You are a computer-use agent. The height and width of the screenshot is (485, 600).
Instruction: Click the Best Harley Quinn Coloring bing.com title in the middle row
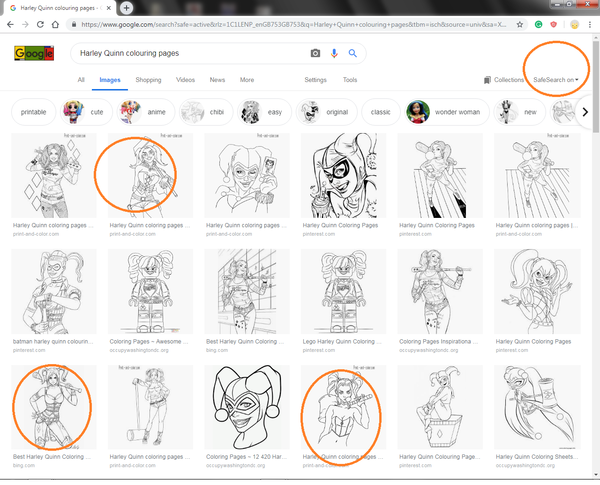pos(245,341)
